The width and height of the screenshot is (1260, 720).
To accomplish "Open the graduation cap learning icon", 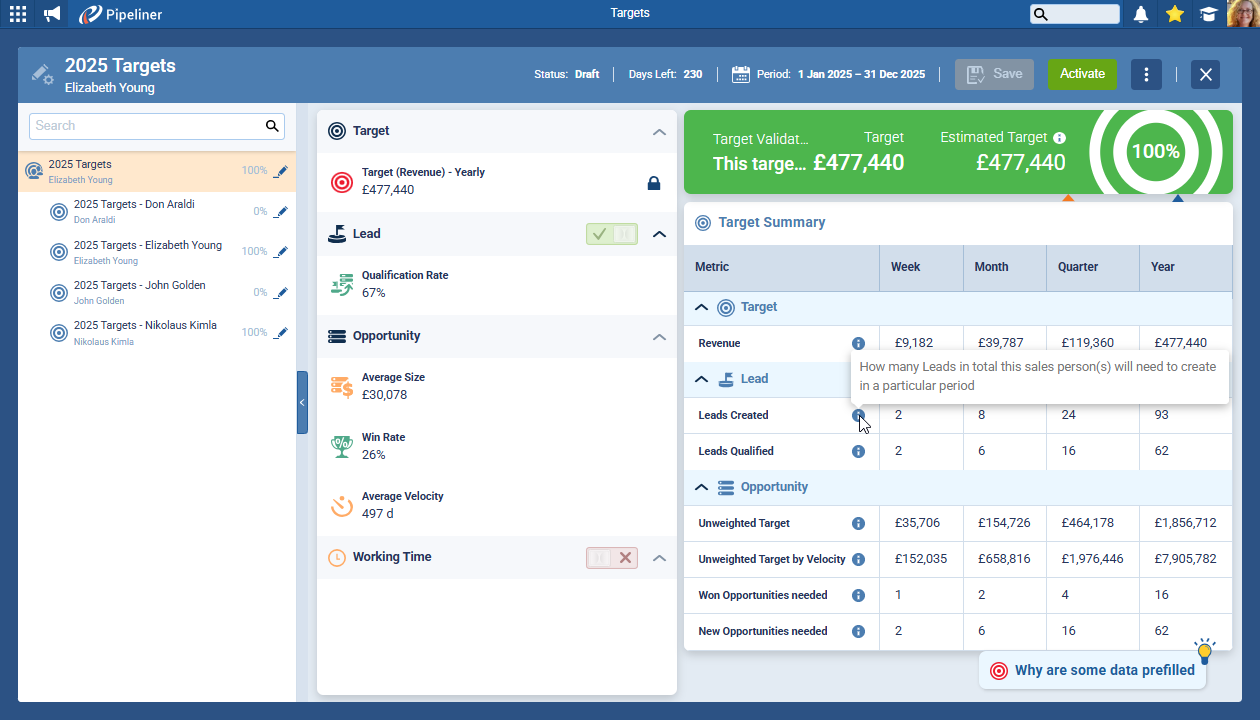I will pos(1209,14).
